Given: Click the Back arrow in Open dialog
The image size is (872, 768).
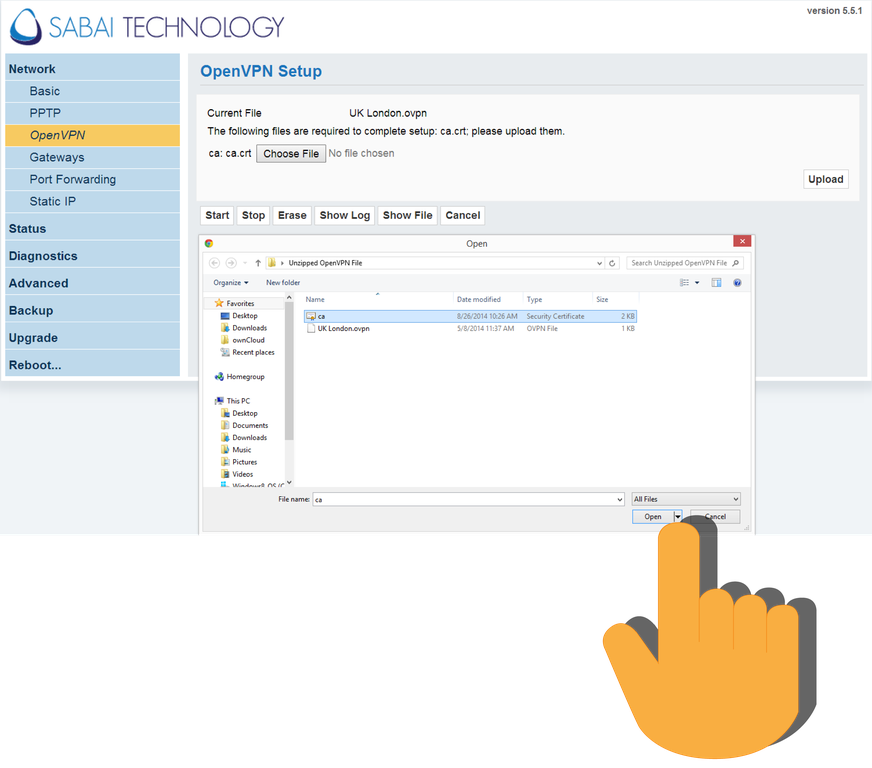Looking at the screenshot, I should point(214,263).
